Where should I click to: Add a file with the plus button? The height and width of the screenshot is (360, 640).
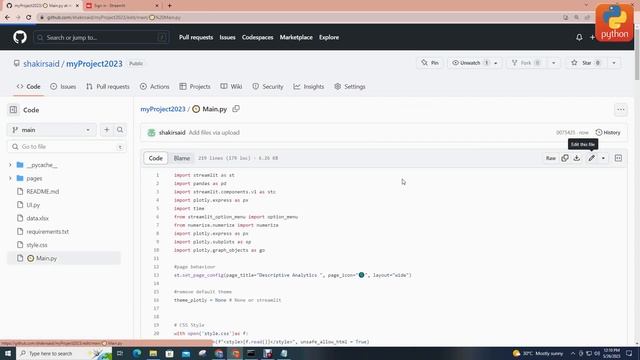[x=107, y=130]
